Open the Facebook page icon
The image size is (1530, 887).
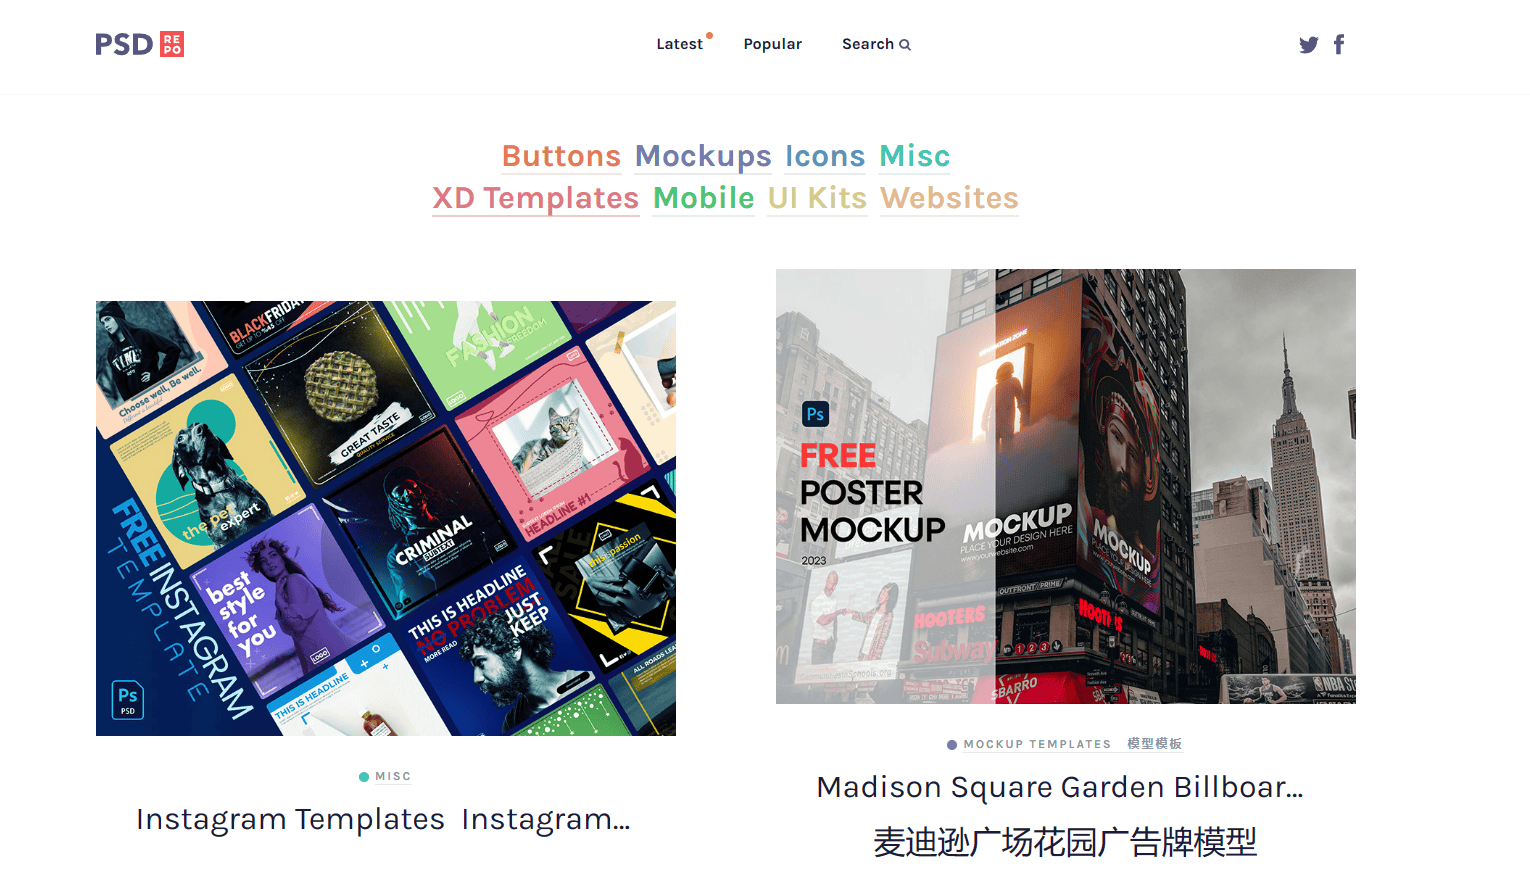[x=1339, y=44]
